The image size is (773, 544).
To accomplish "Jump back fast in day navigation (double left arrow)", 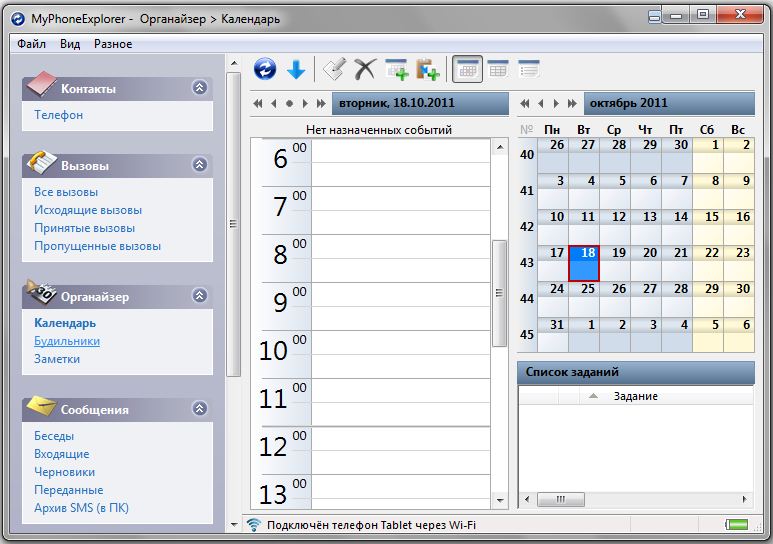I will click(x=257, y=104).
